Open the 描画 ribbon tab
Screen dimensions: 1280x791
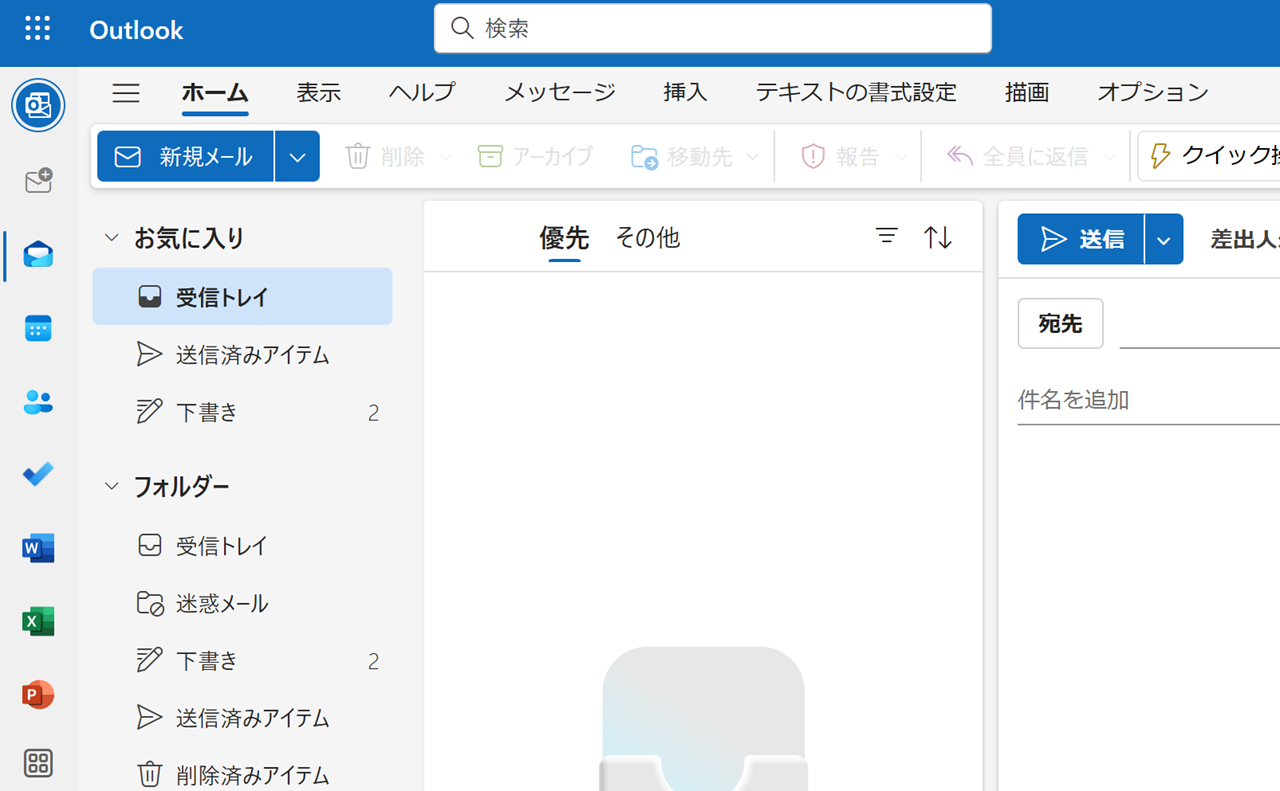point(1026,92)
